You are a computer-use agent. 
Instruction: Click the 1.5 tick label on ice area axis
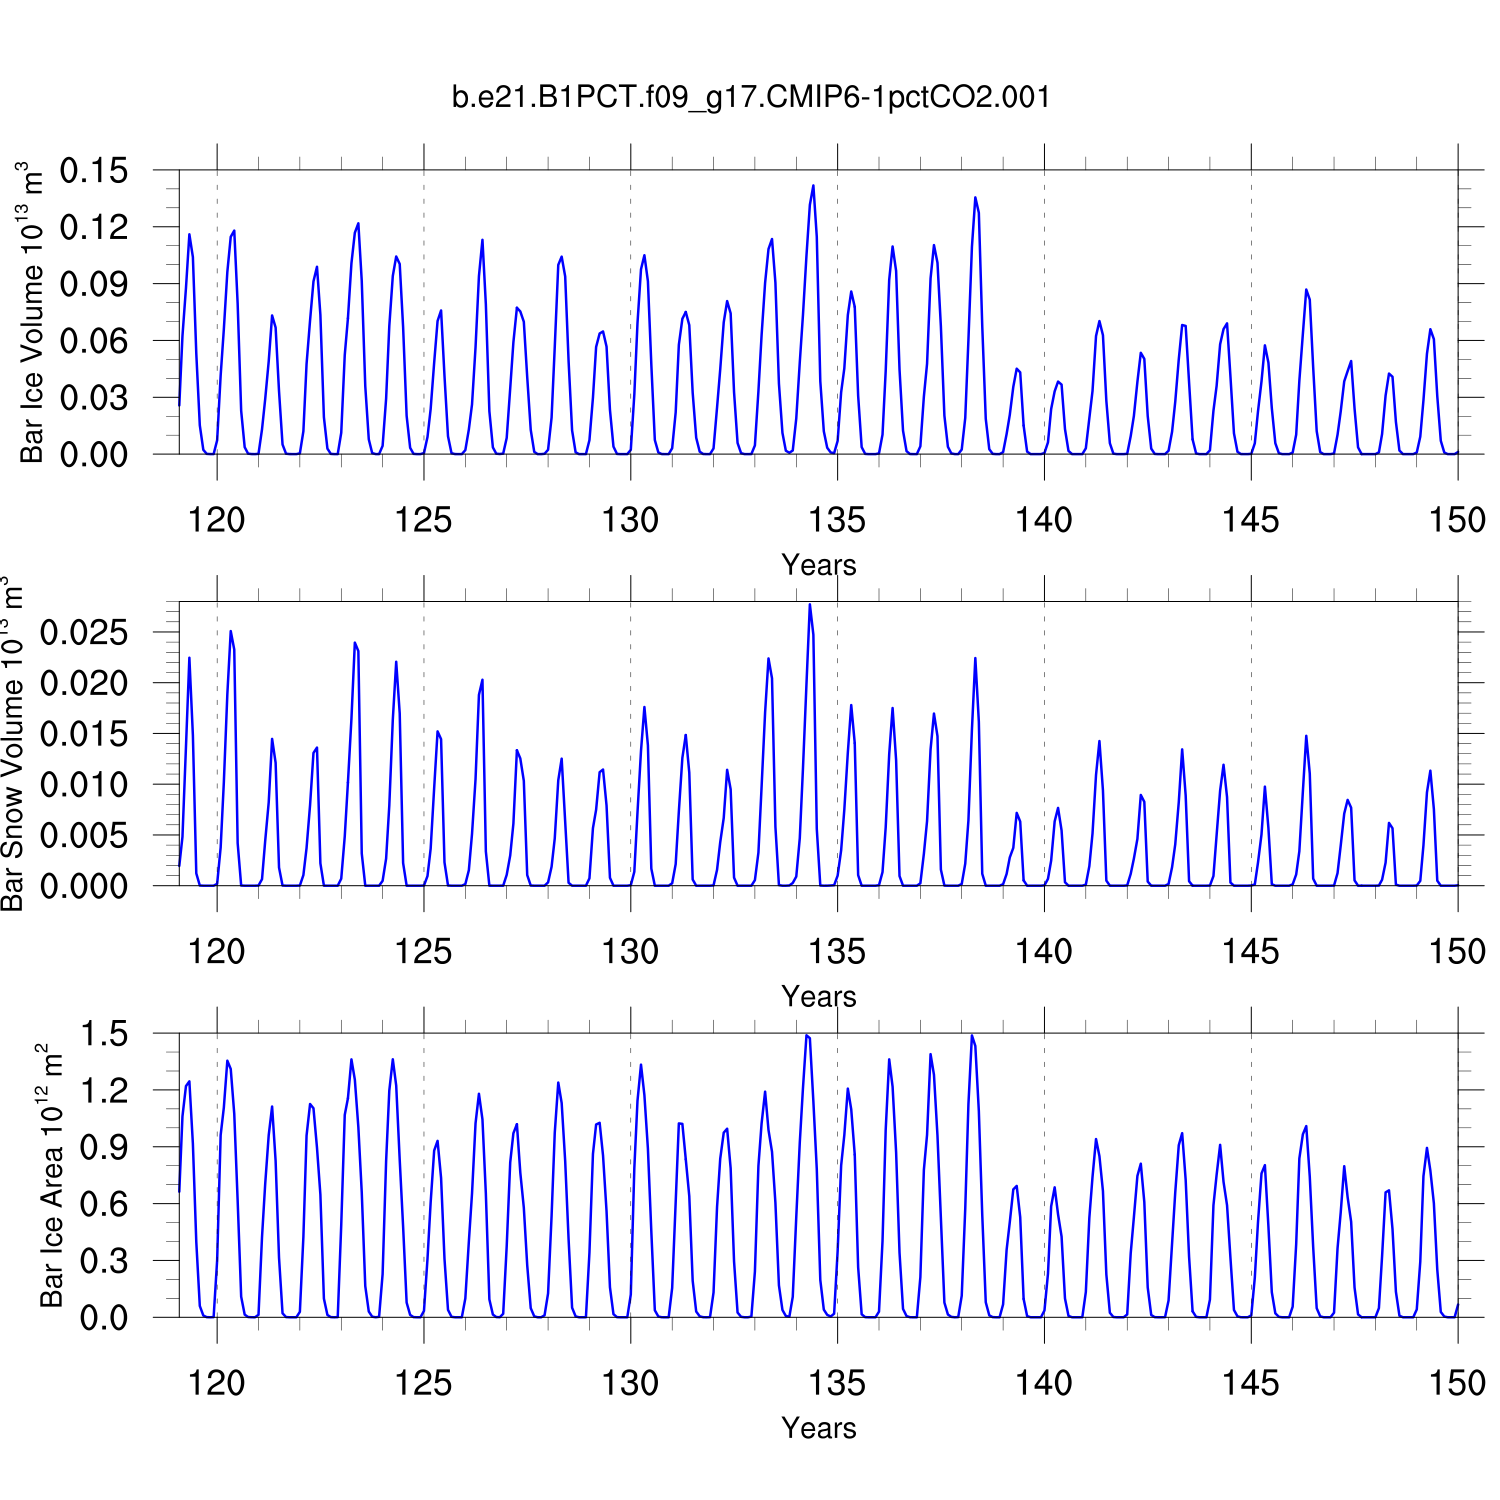pyautogui.click(x=104, y=1034)
